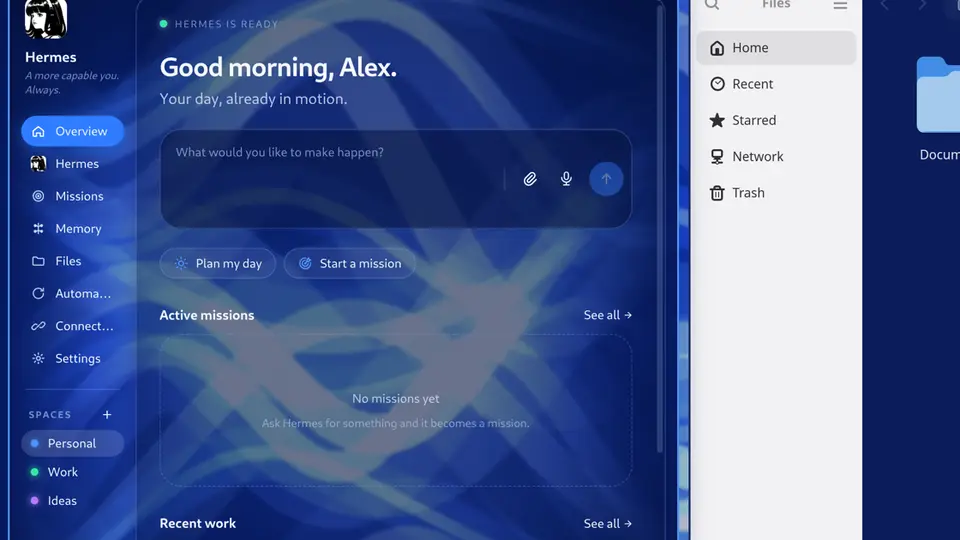Click the Starred star icon in Files
The height and width of the screenshot is (540, 960).
click(x=717, y=120)
